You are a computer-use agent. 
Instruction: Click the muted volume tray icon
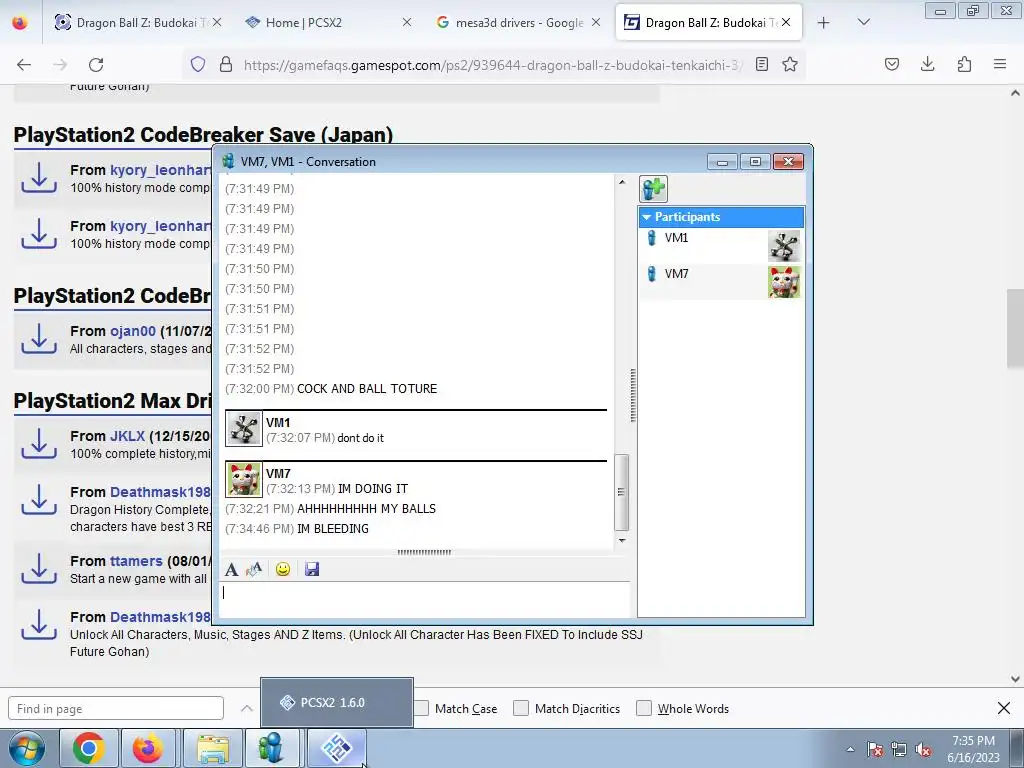[x=923, y=749]
